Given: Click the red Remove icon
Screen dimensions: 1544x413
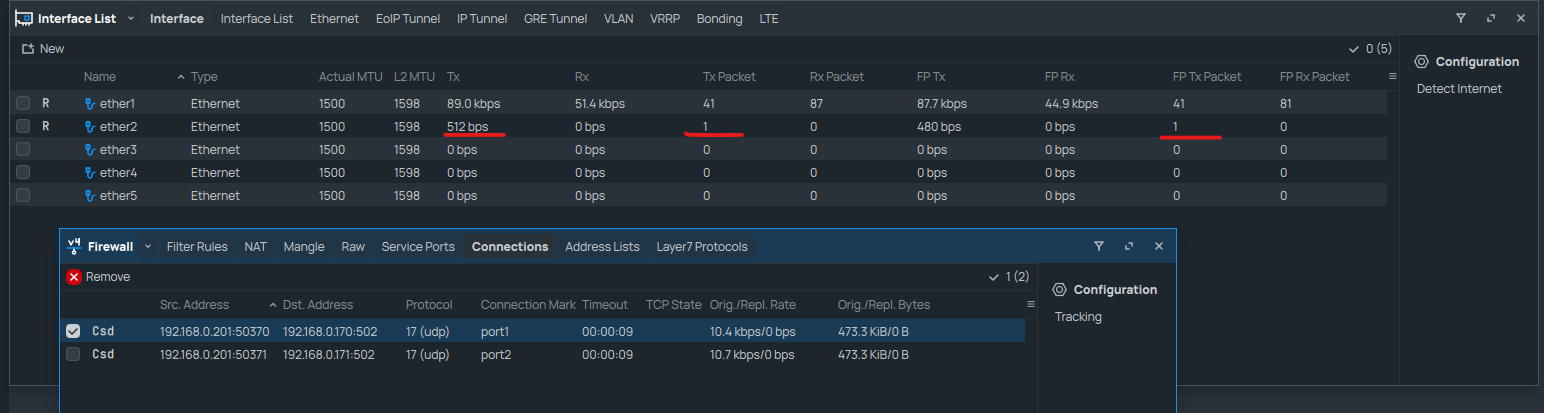Looking at the screenshot, I should pos(74,277).
